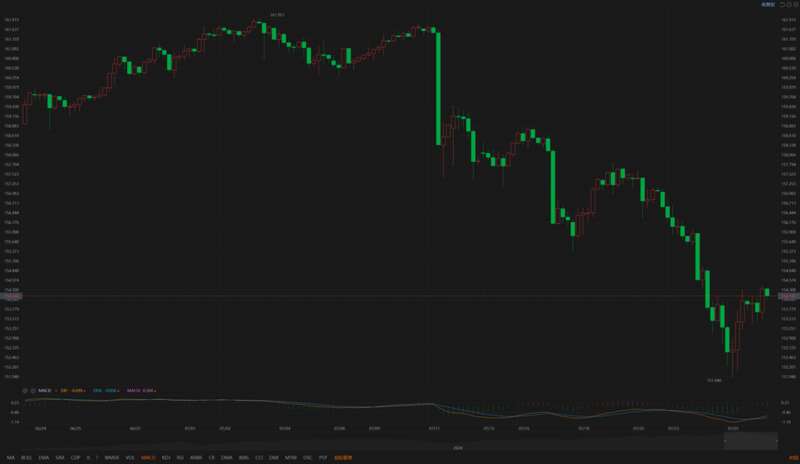Click the orange icon at bottom-right corner

pyautogui.click(x=793, y=457)
